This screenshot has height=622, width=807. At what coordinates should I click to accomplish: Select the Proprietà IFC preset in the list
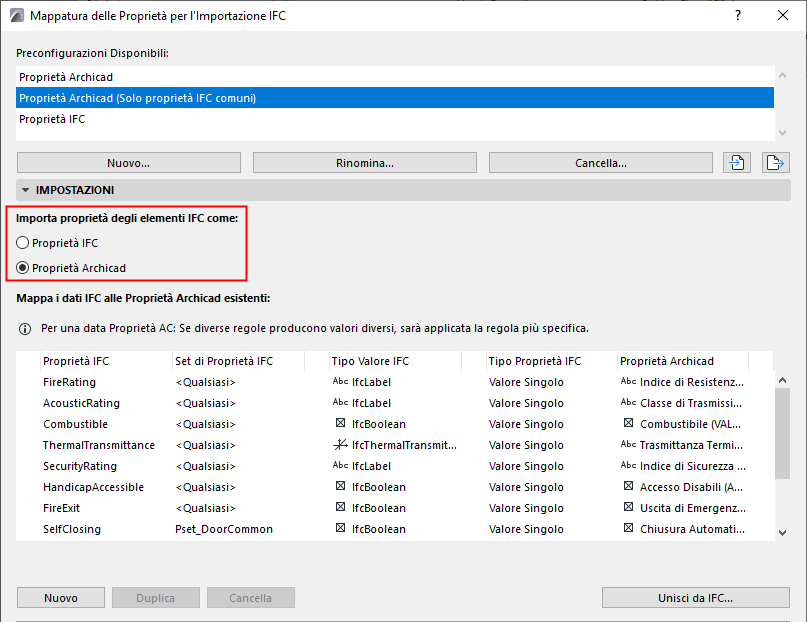coord(52,119)
